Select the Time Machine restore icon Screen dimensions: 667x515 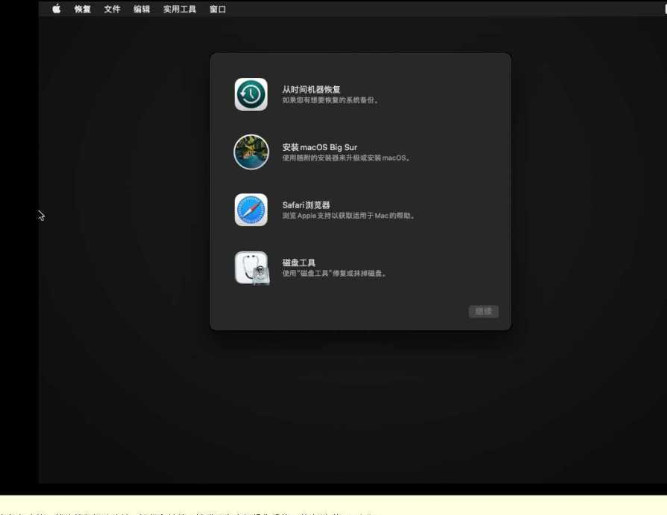(x=251, y=94)
